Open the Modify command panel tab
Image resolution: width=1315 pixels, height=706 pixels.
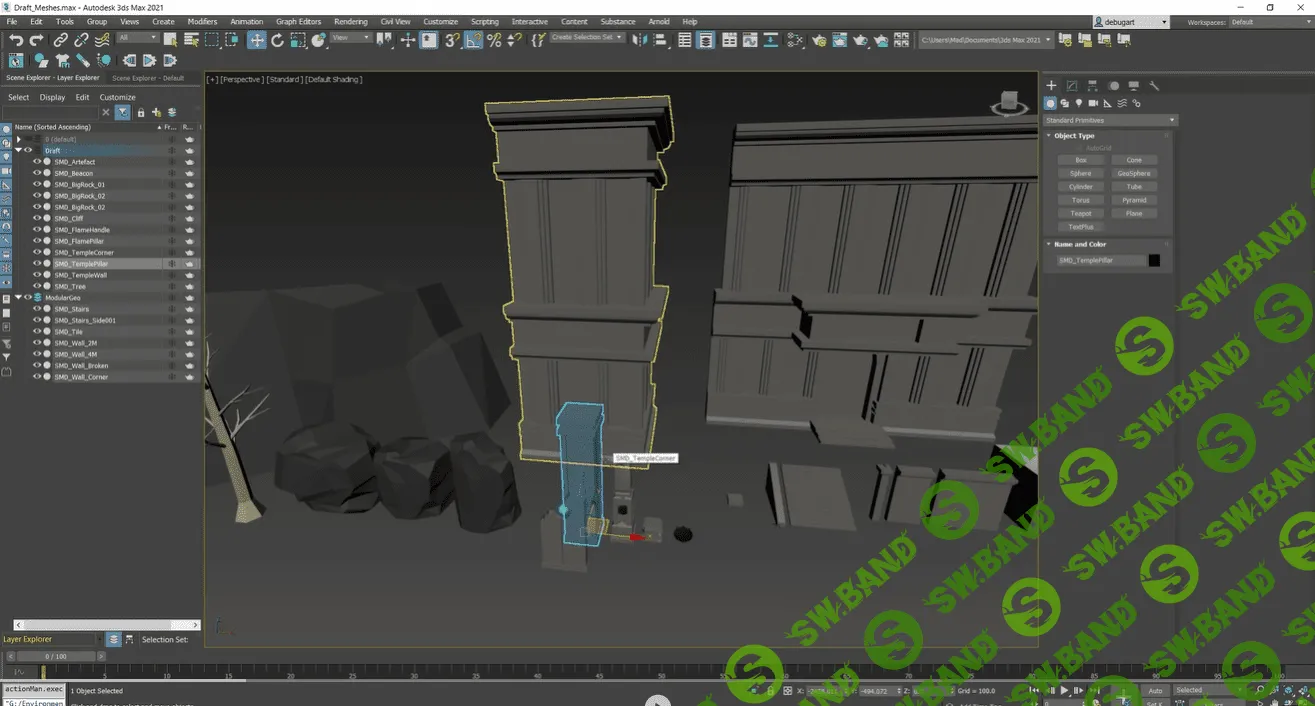(x=1072, y=86)
